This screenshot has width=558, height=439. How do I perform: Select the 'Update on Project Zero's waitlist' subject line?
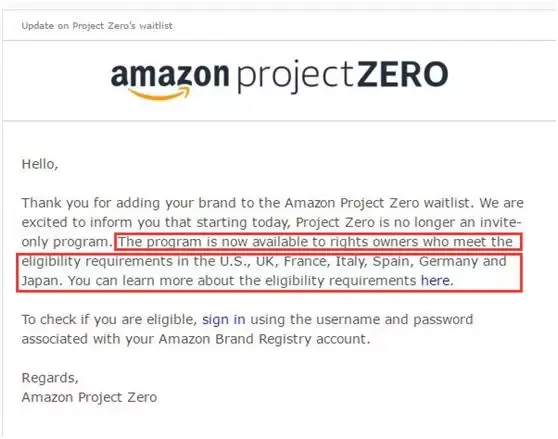[x=97, y=26]
